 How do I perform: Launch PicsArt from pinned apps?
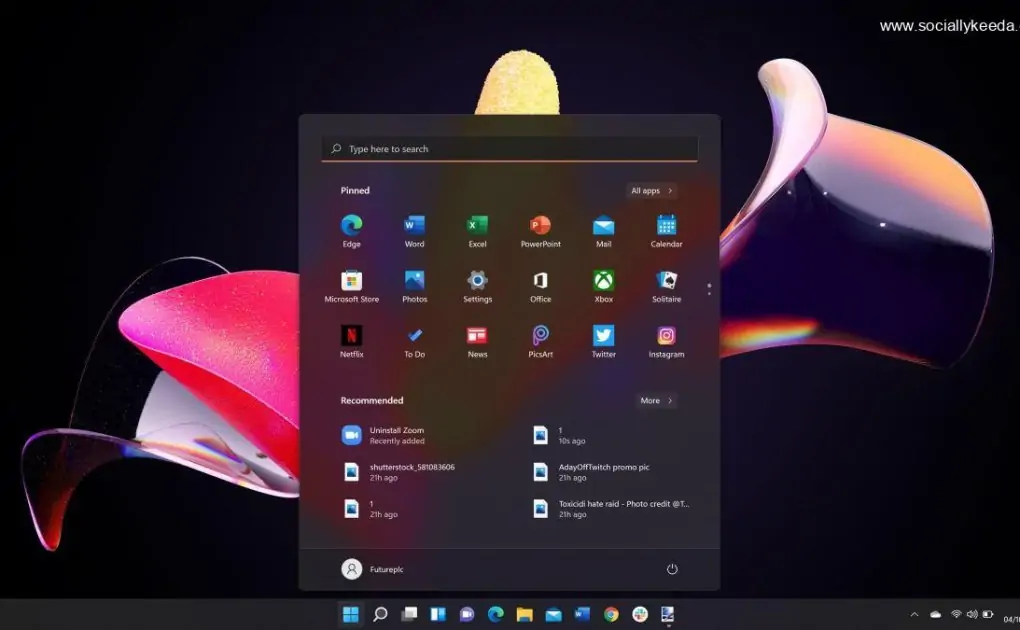[x=541, y=342]
